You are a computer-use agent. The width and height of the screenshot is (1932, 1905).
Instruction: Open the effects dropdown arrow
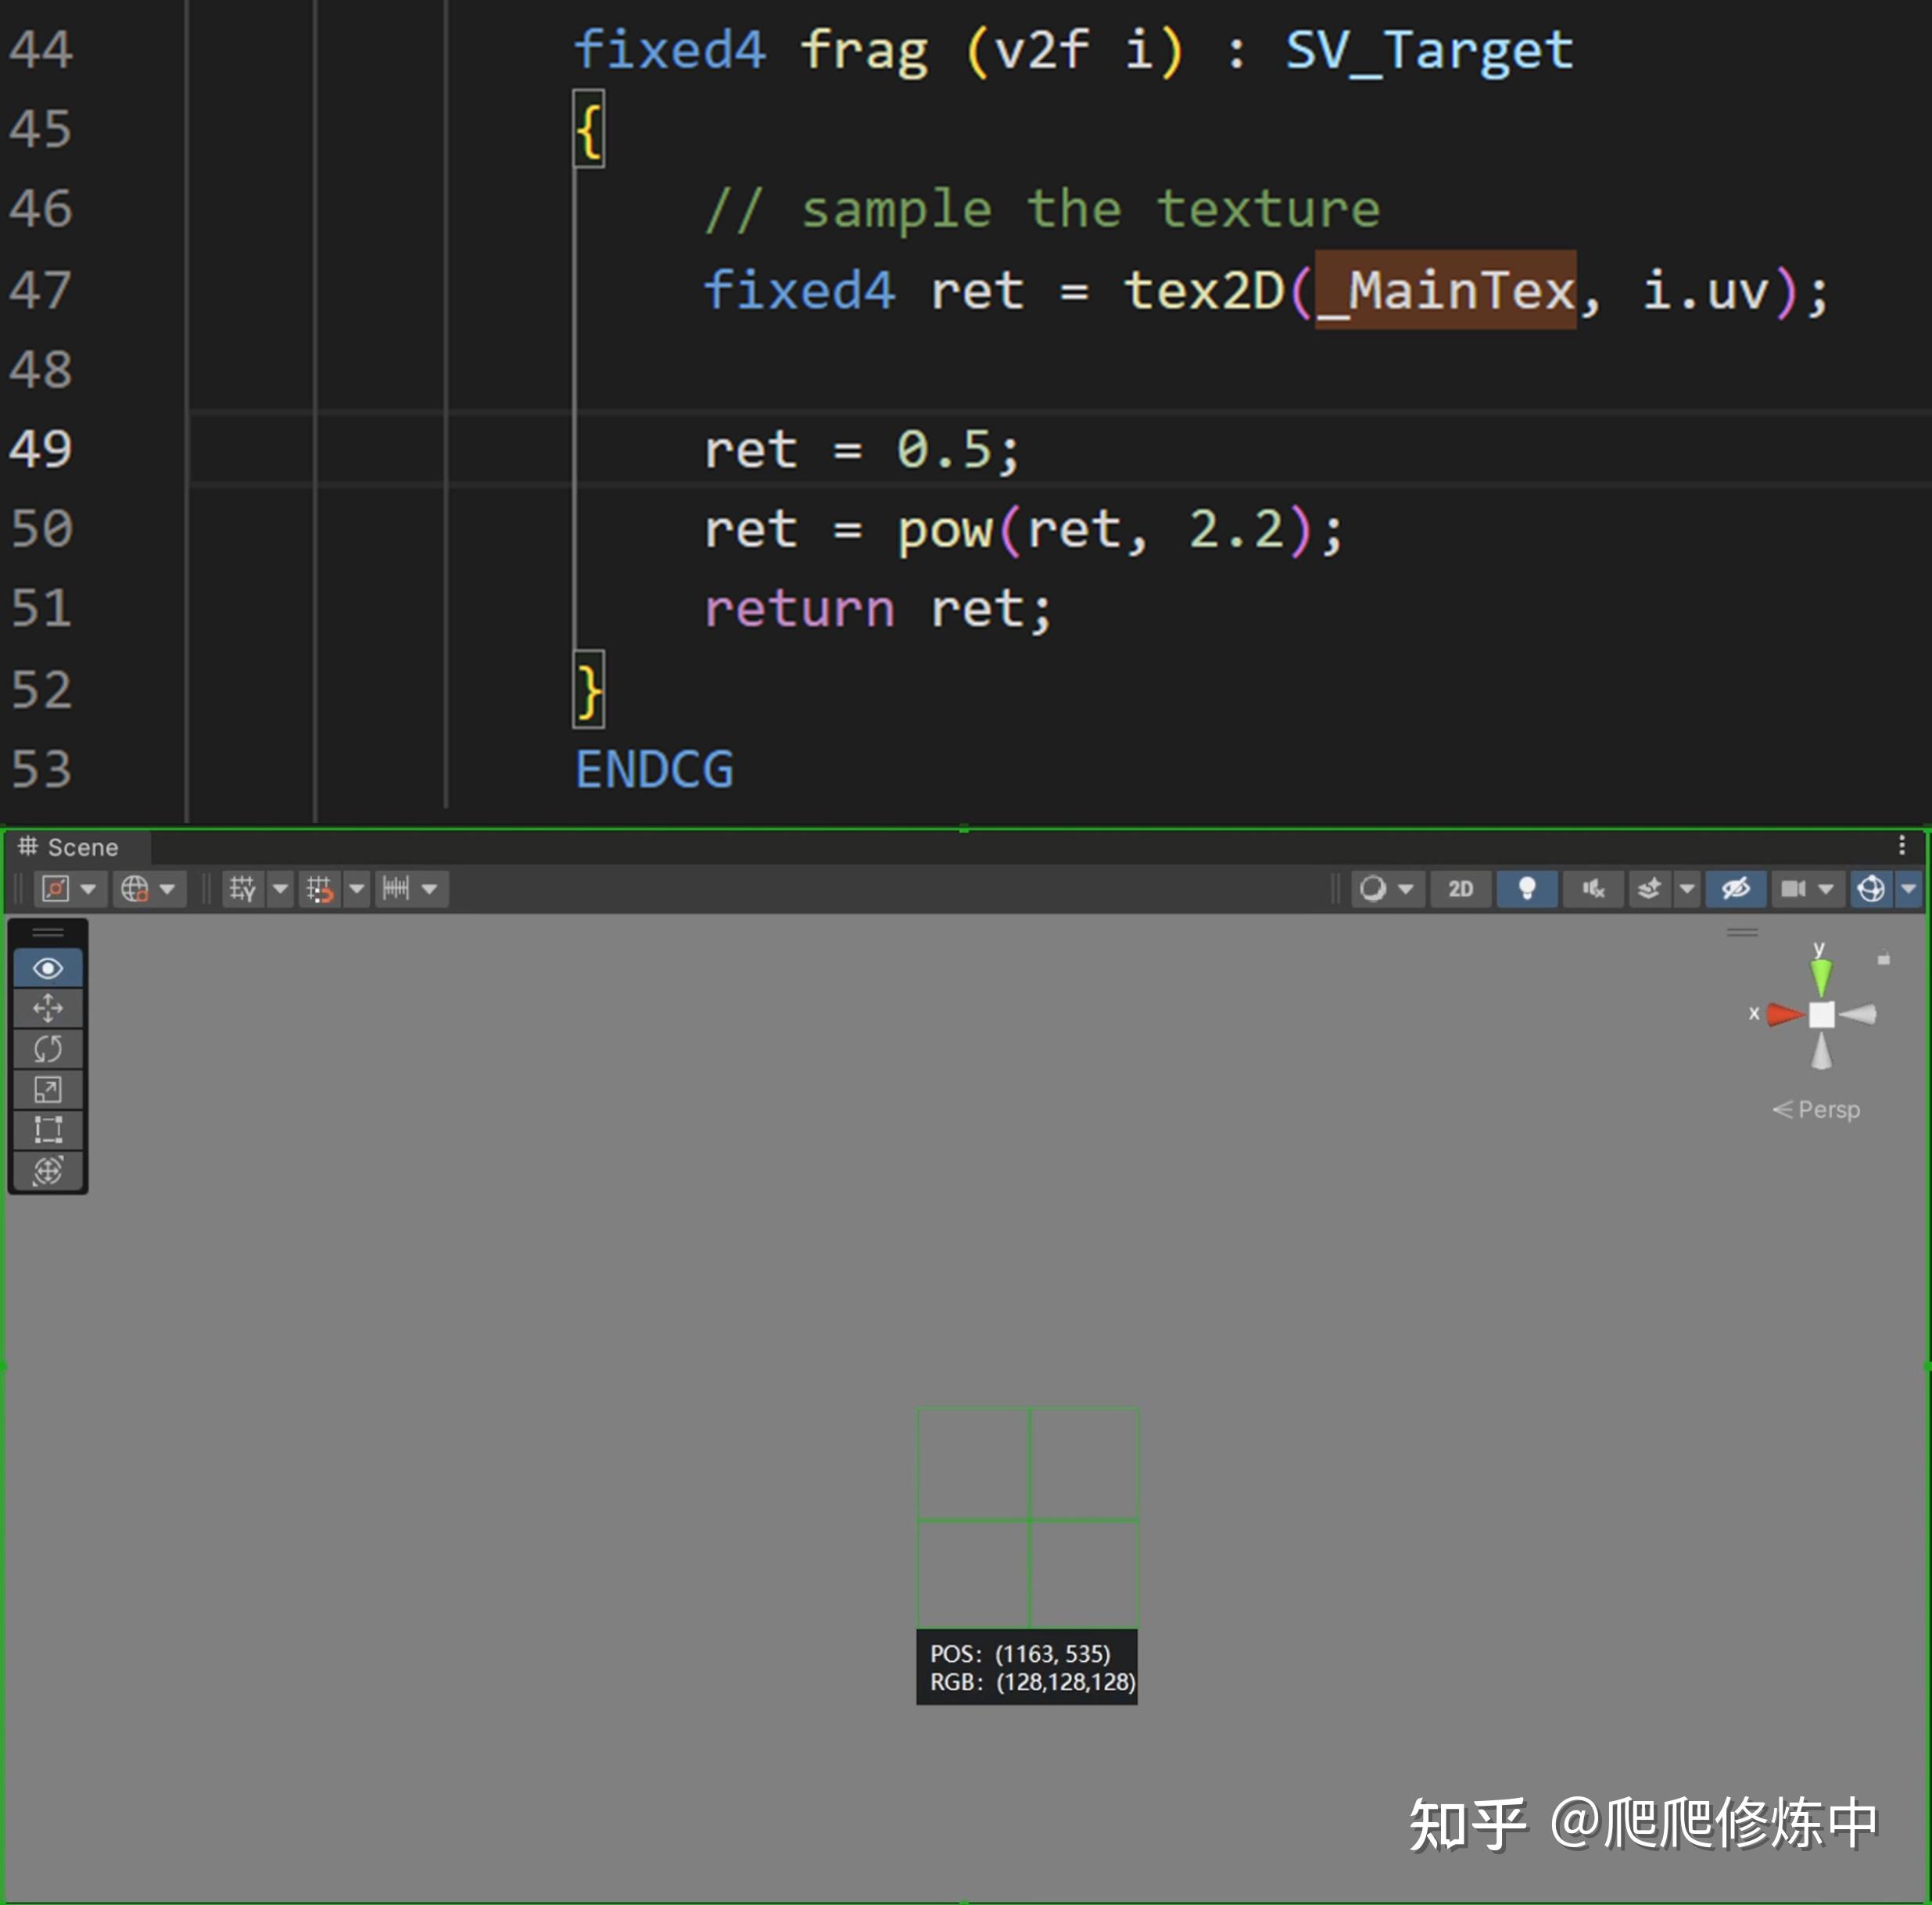tap(1687, 888)
